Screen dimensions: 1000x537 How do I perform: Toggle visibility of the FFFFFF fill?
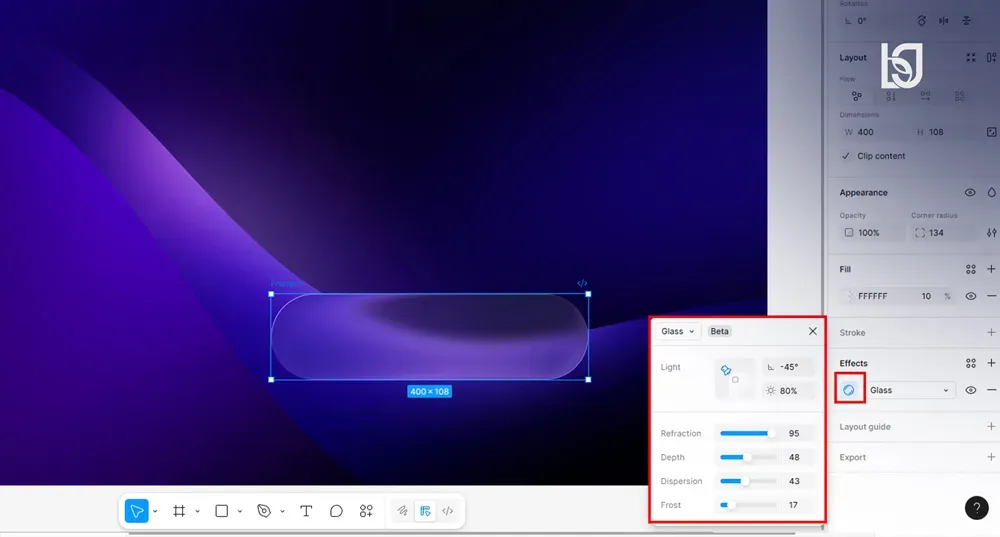tap(971, 296)
